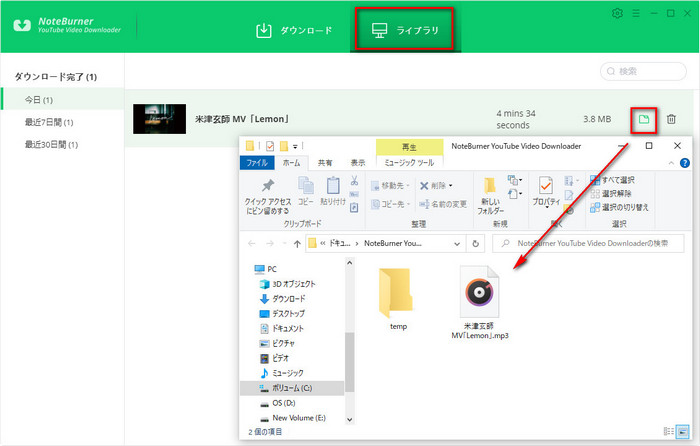Delete the Lemon track with trash icon
The image size is (700, 446).
[671, 119]
